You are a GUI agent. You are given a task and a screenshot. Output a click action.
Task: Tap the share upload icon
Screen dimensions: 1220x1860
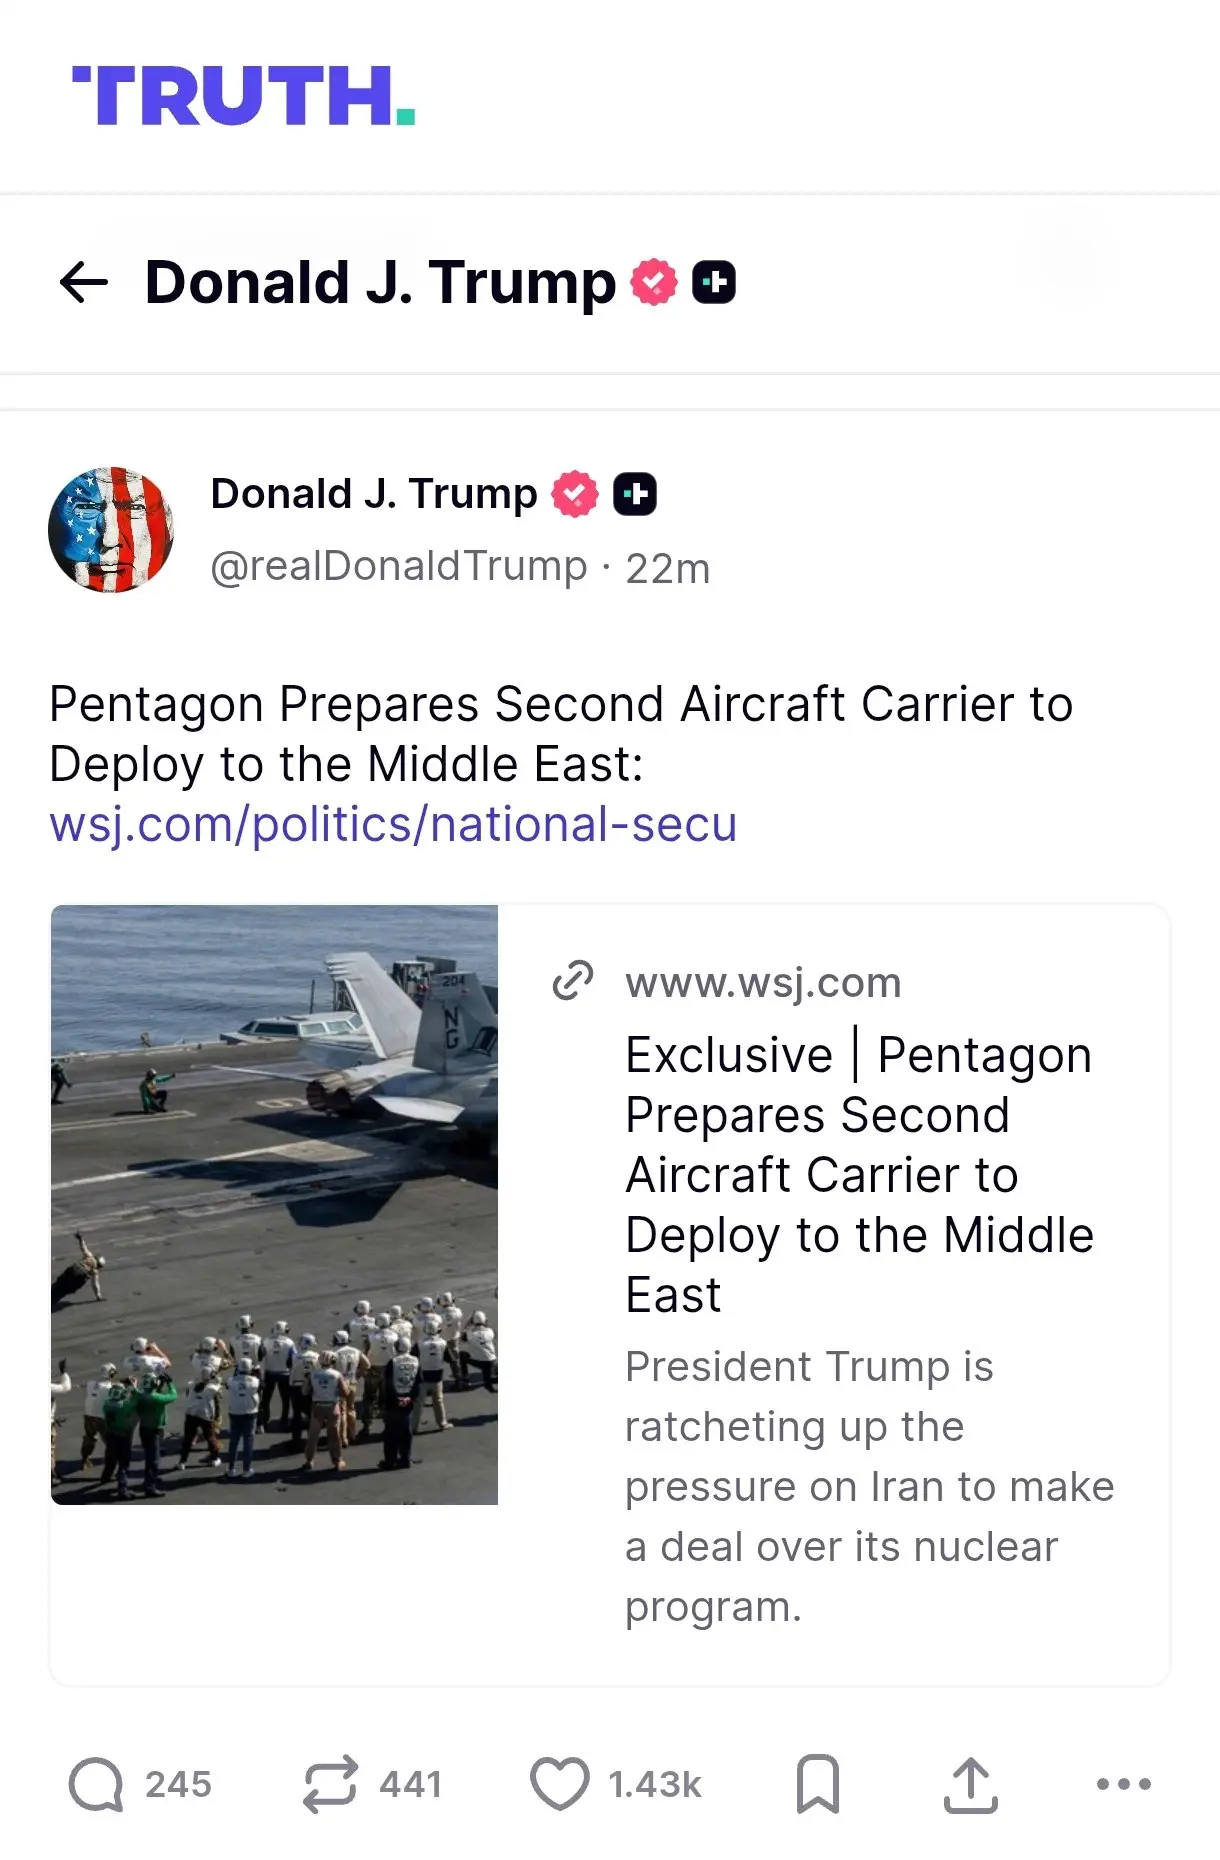tap(970, 1785)
